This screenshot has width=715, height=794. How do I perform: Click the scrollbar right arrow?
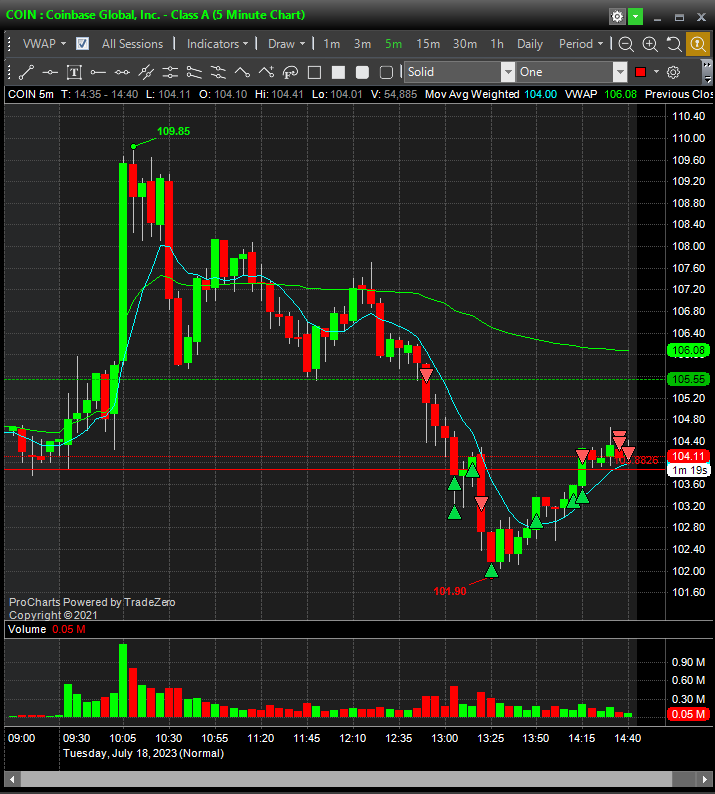tap(704, 779)
